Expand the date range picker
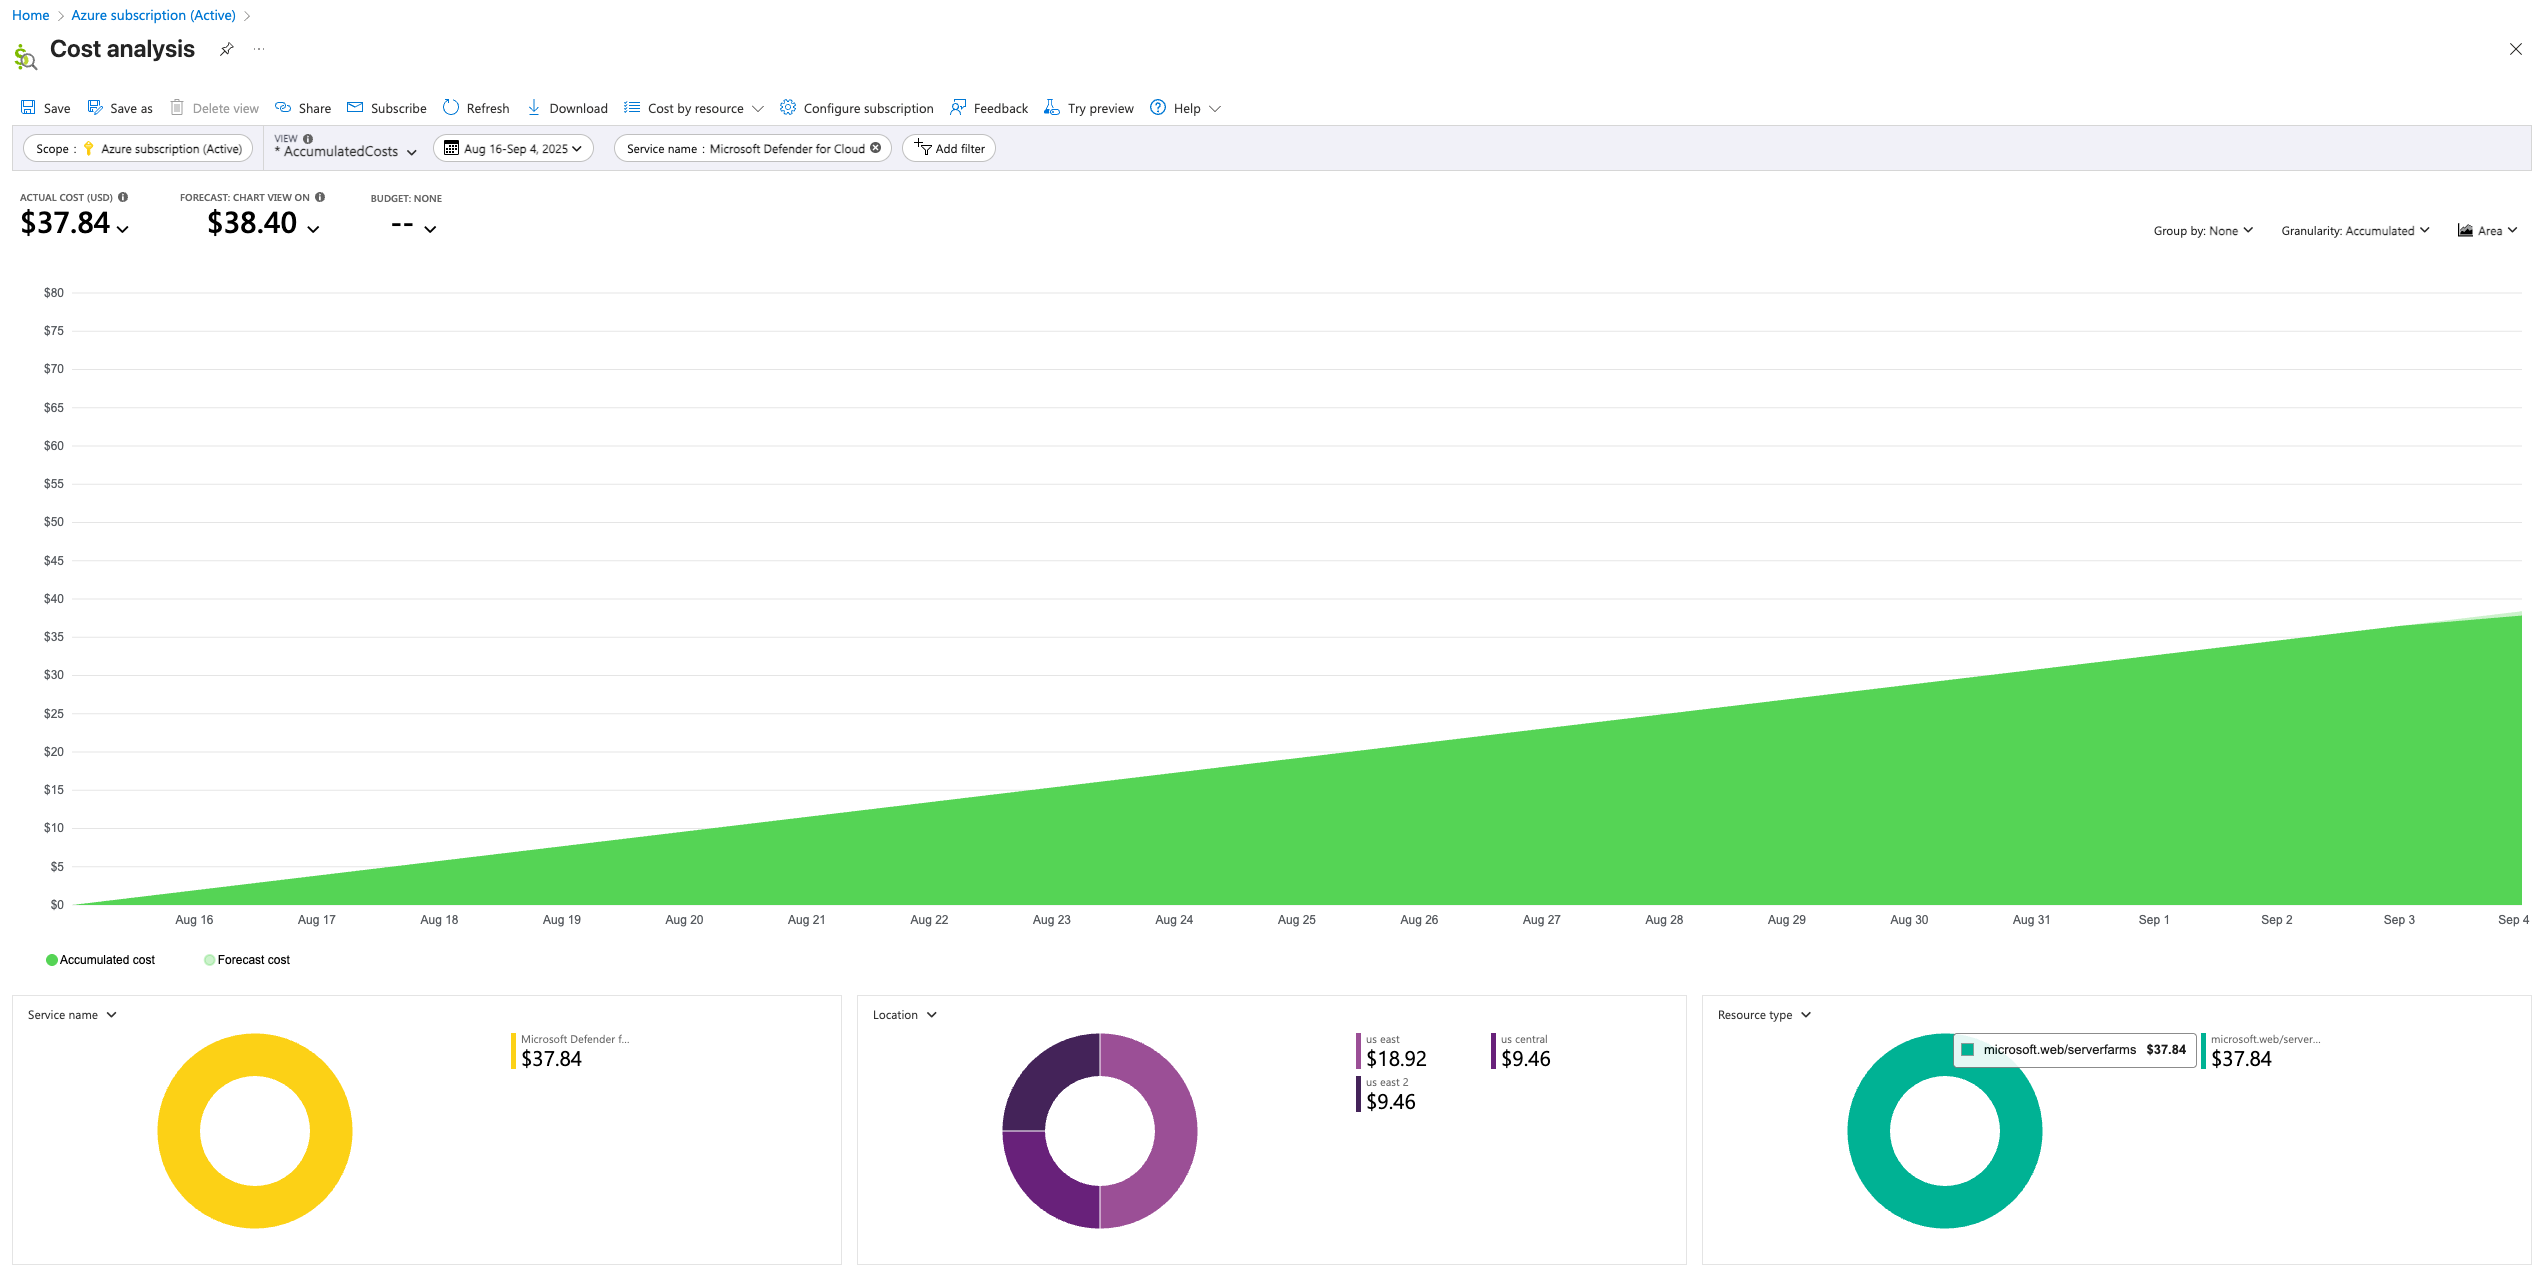The image size is (2542, 1269). [513, 149]
